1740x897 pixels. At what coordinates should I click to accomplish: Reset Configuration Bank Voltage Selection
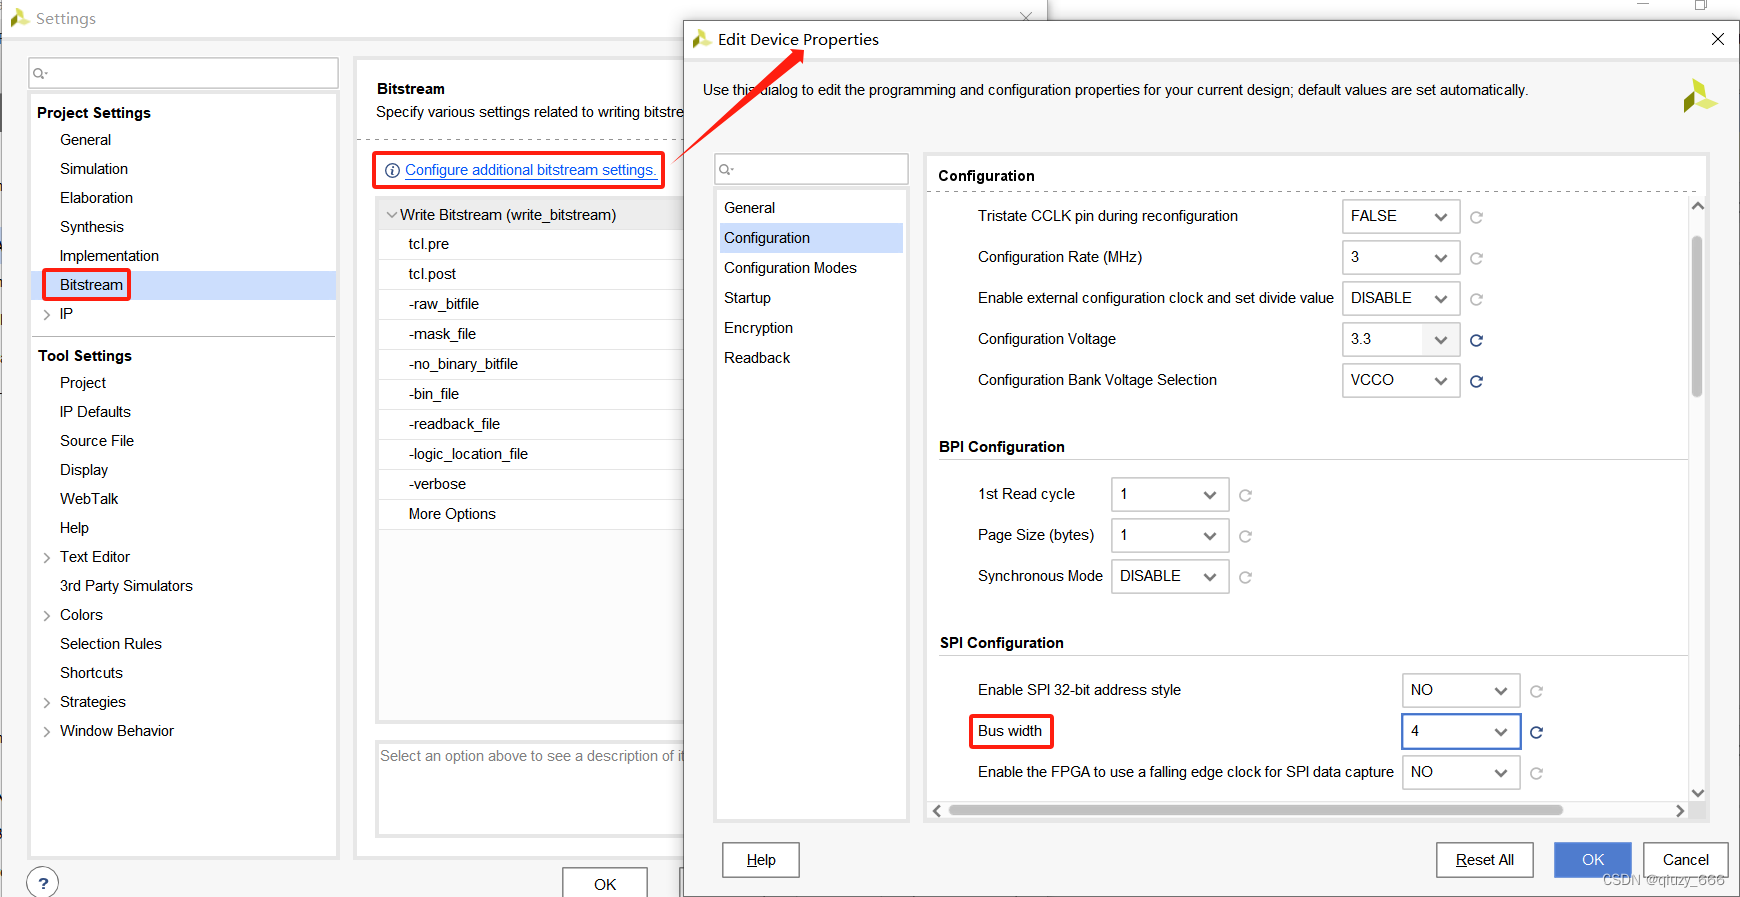tap(1476, 381)
